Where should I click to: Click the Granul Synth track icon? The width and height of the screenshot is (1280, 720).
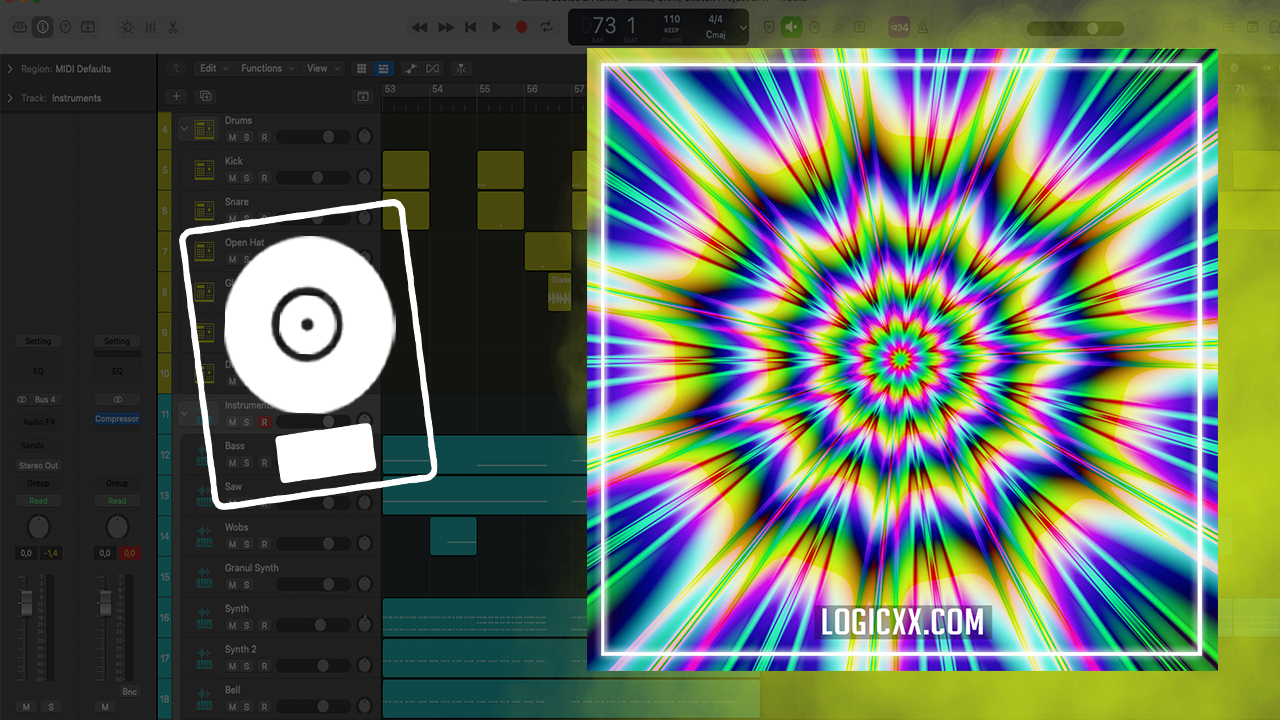tap(204, 577)
